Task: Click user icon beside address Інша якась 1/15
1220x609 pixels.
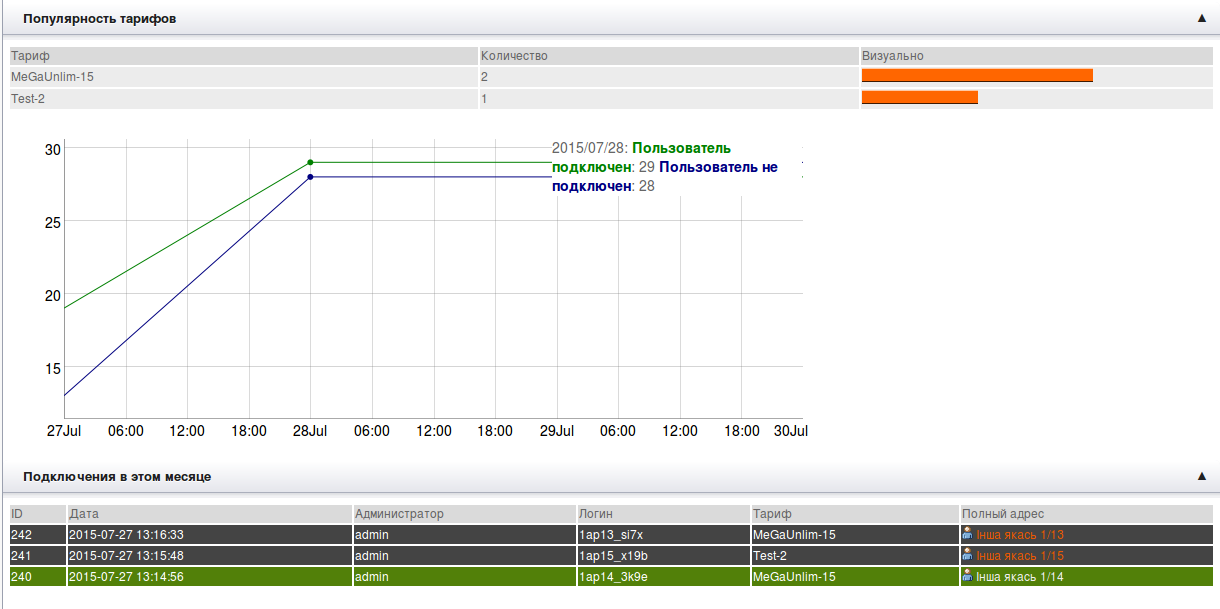Action: [967, 555]
